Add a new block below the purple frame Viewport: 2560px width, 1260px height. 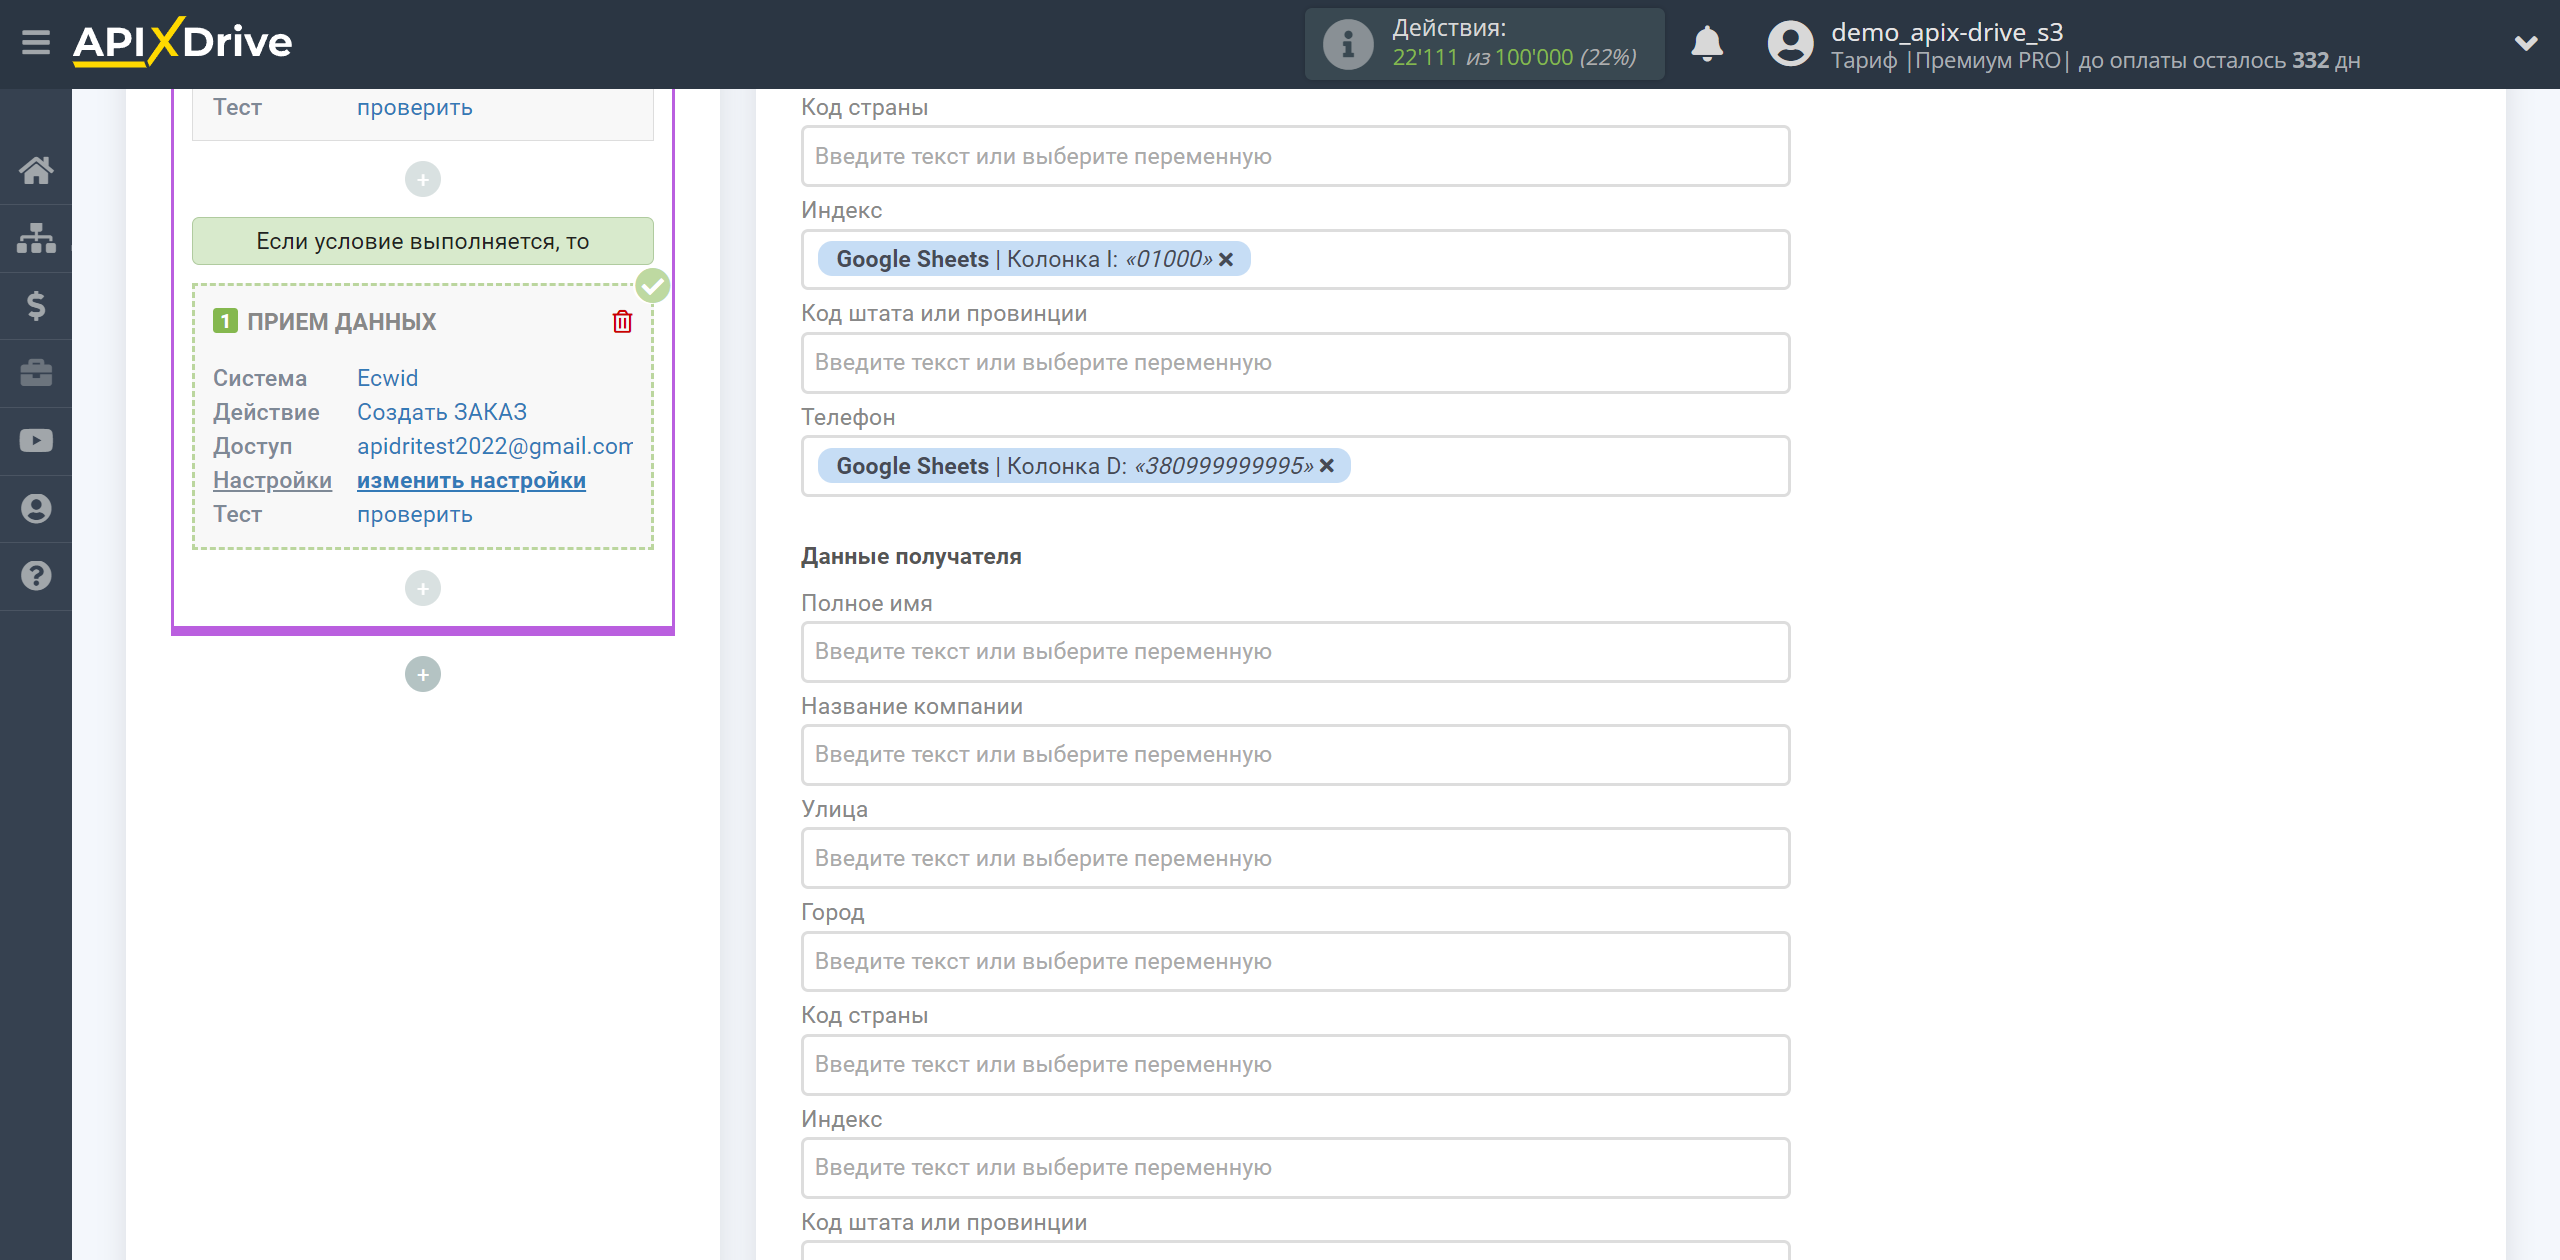(x=423, y=674)
